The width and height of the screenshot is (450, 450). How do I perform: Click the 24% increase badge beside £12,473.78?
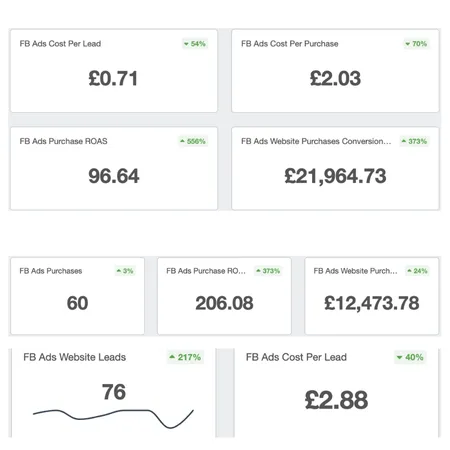click(x=417, y=271)
